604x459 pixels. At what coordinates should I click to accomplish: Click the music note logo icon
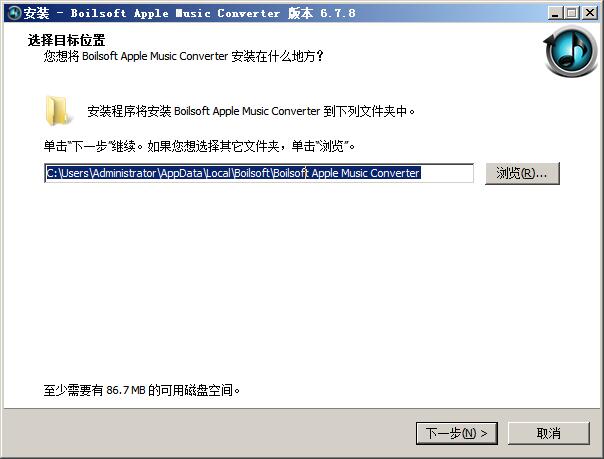(x=571, y=51)
